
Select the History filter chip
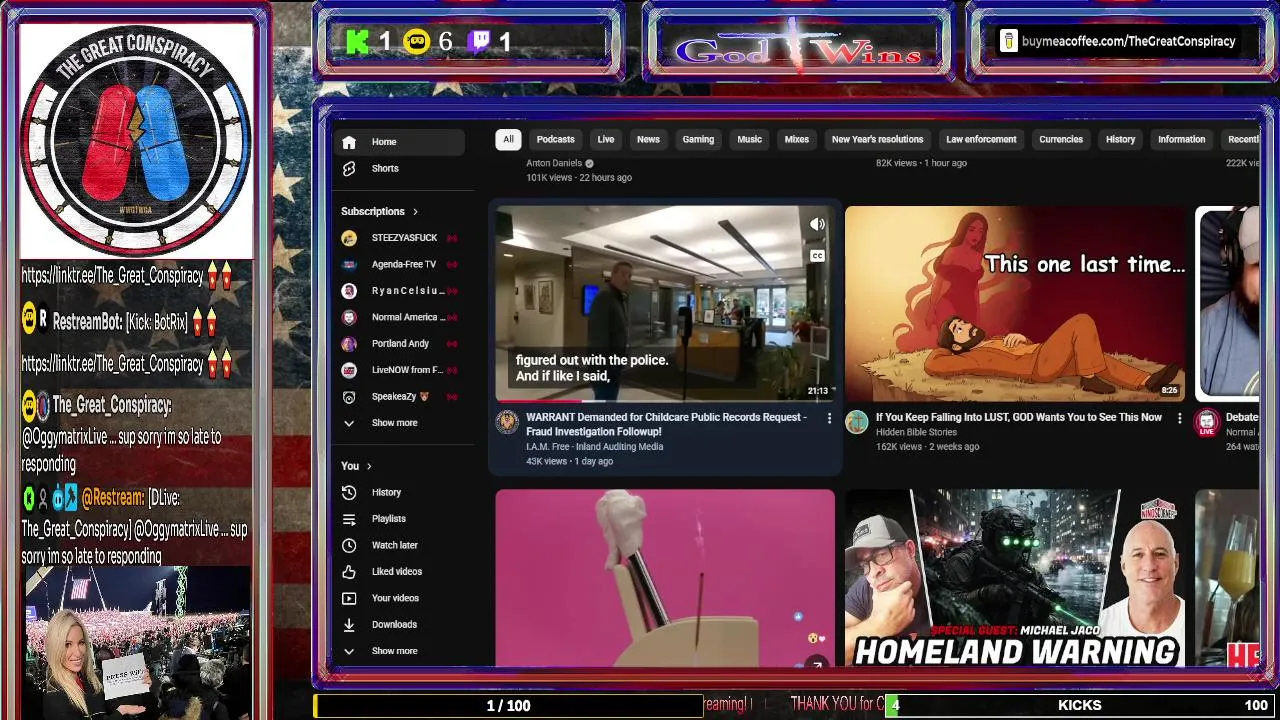point(1120,140)
